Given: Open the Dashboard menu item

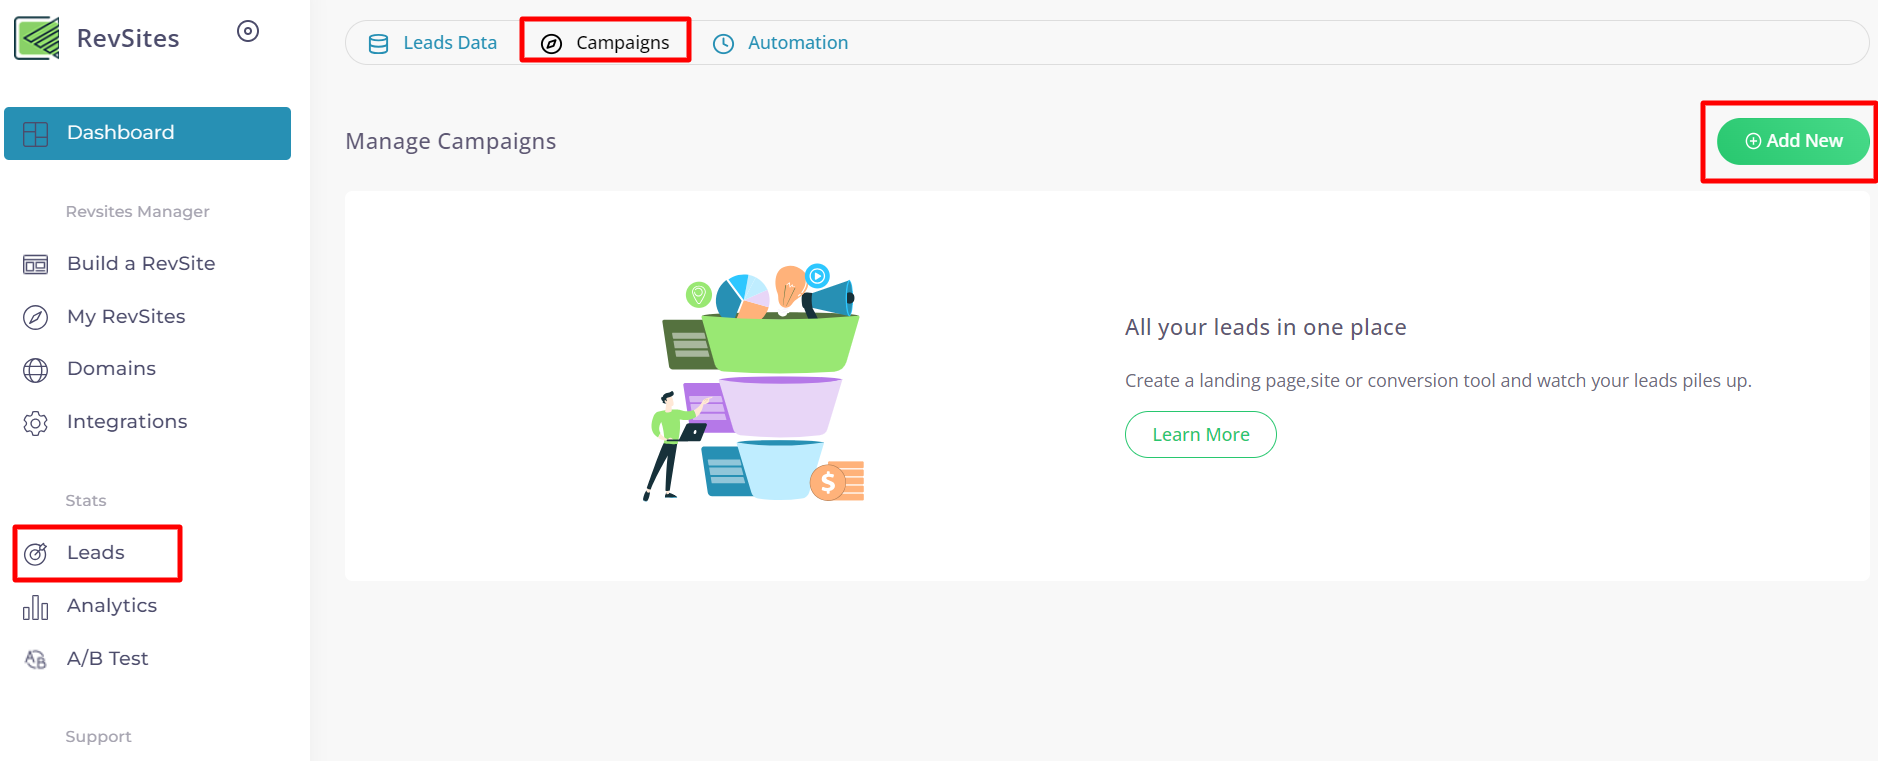Looking at the screenshot, I should pyautogui.click(x=147, y=133).
